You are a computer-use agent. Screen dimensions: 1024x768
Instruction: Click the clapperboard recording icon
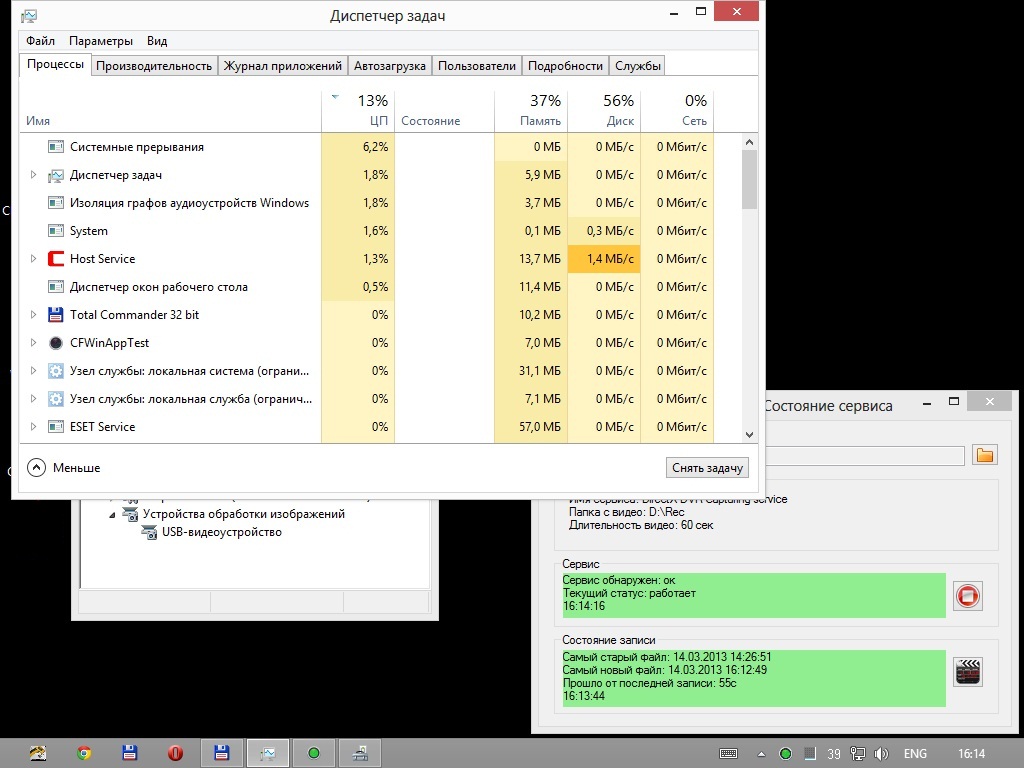(x=967, y=671)
